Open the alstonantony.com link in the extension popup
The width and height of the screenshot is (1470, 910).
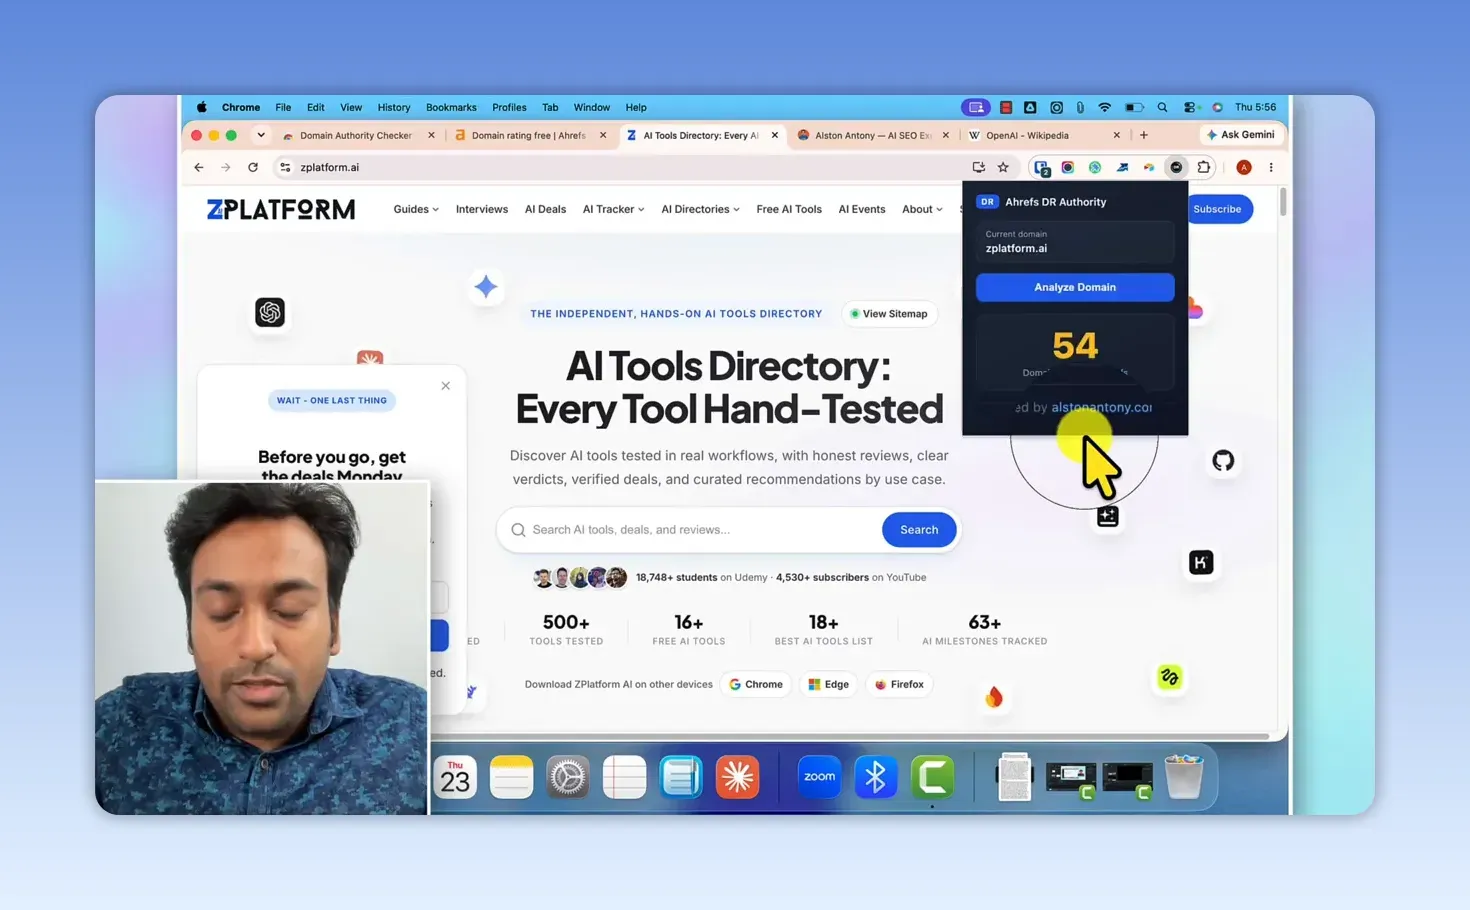(1101, 407)
